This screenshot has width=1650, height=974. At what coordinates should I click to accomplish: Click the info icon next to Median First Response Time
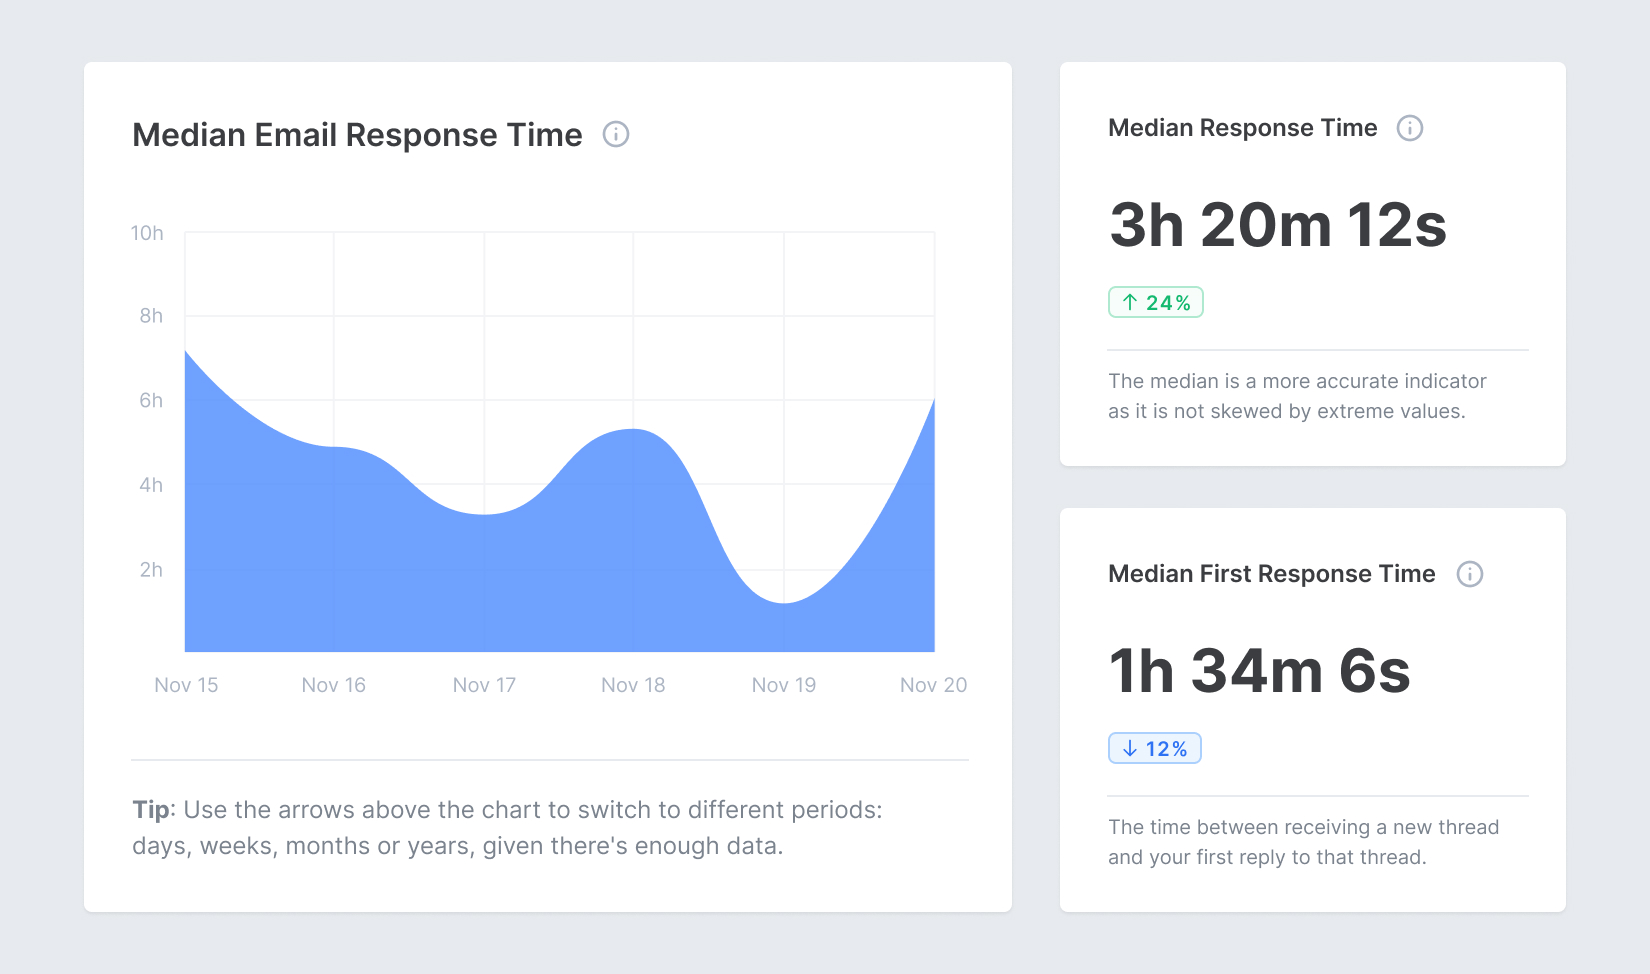[1470, 574]
